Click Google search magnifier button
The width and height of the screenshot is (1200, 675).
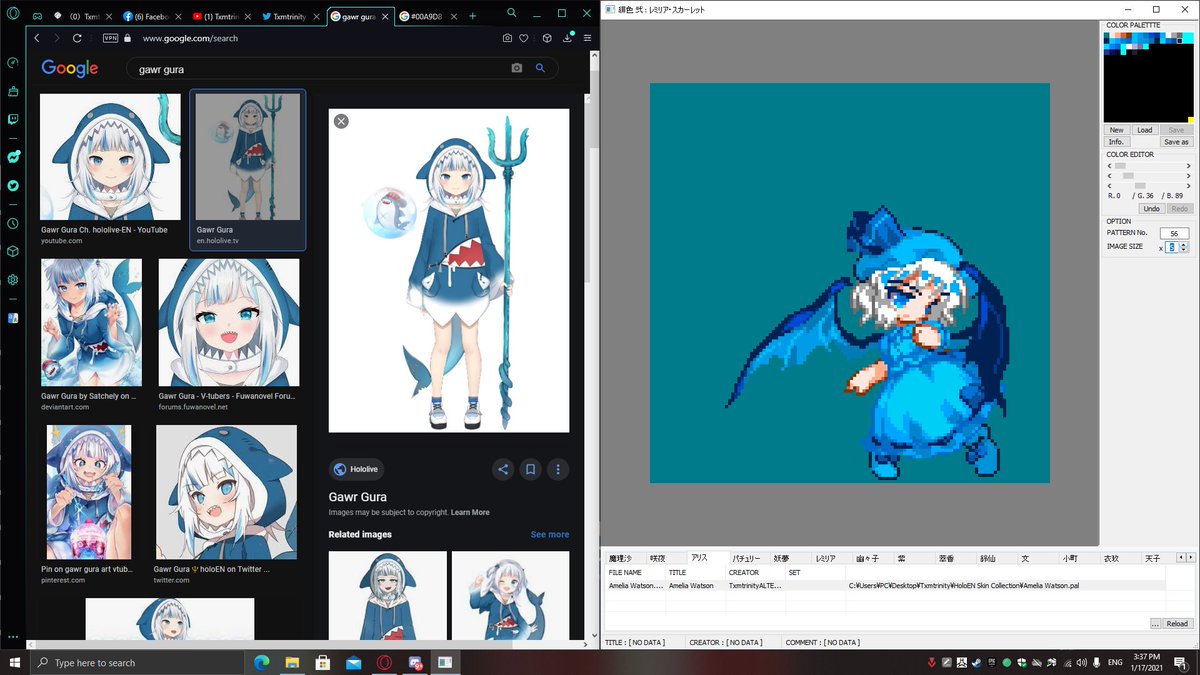coord(540,68)
